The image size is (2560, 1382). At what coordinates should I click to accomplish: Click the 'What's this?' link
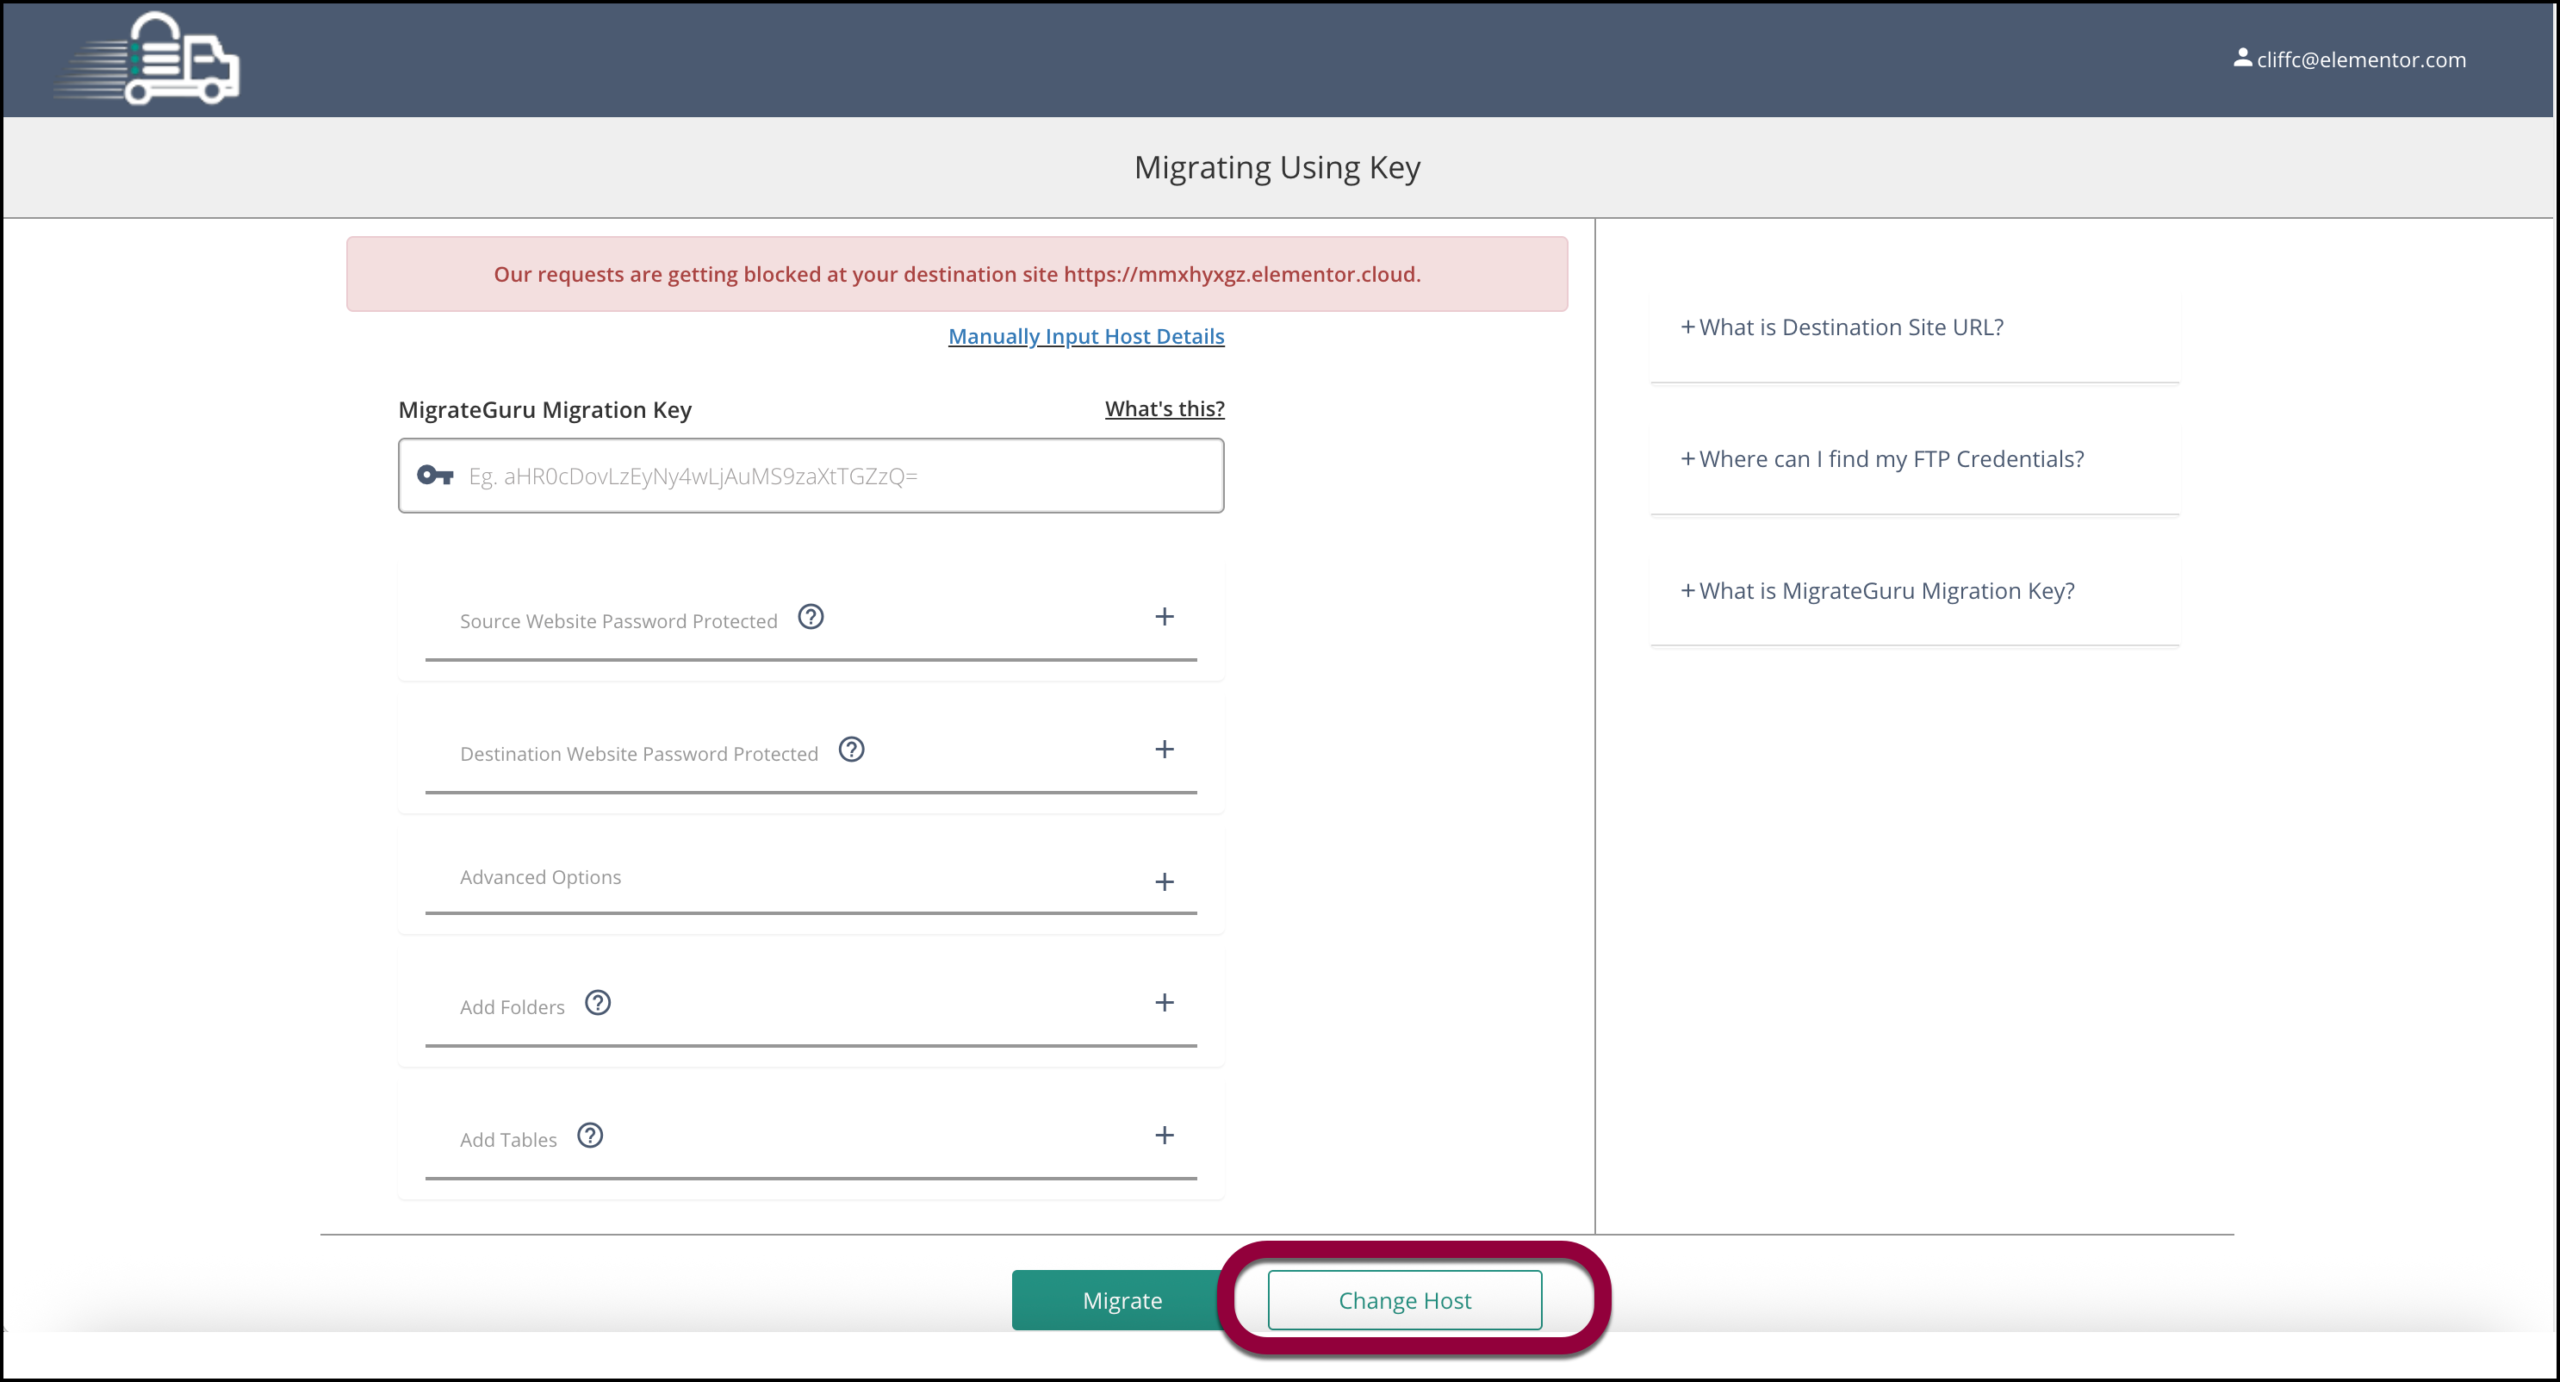pos(1164,408)
